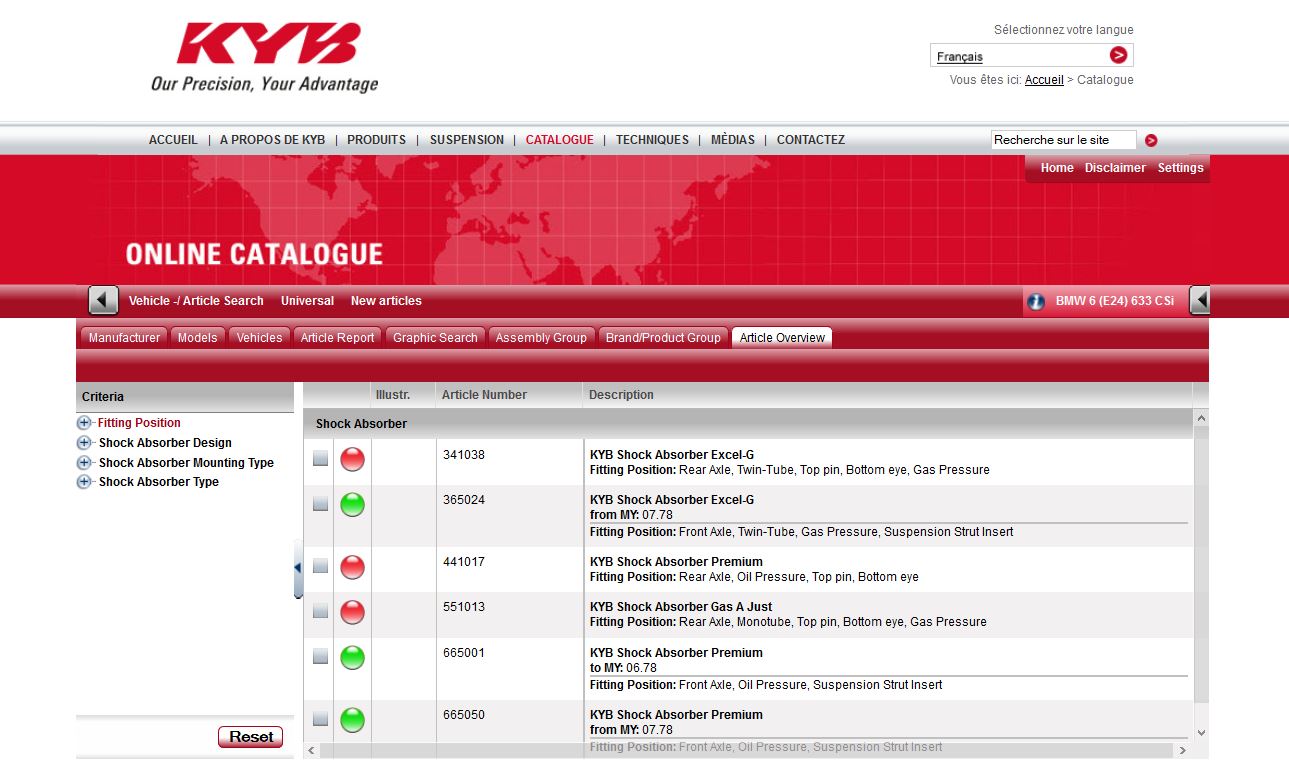Expand the Fitting Position criteria
The height and width of the screenshot is (783, 1289).
84,423
